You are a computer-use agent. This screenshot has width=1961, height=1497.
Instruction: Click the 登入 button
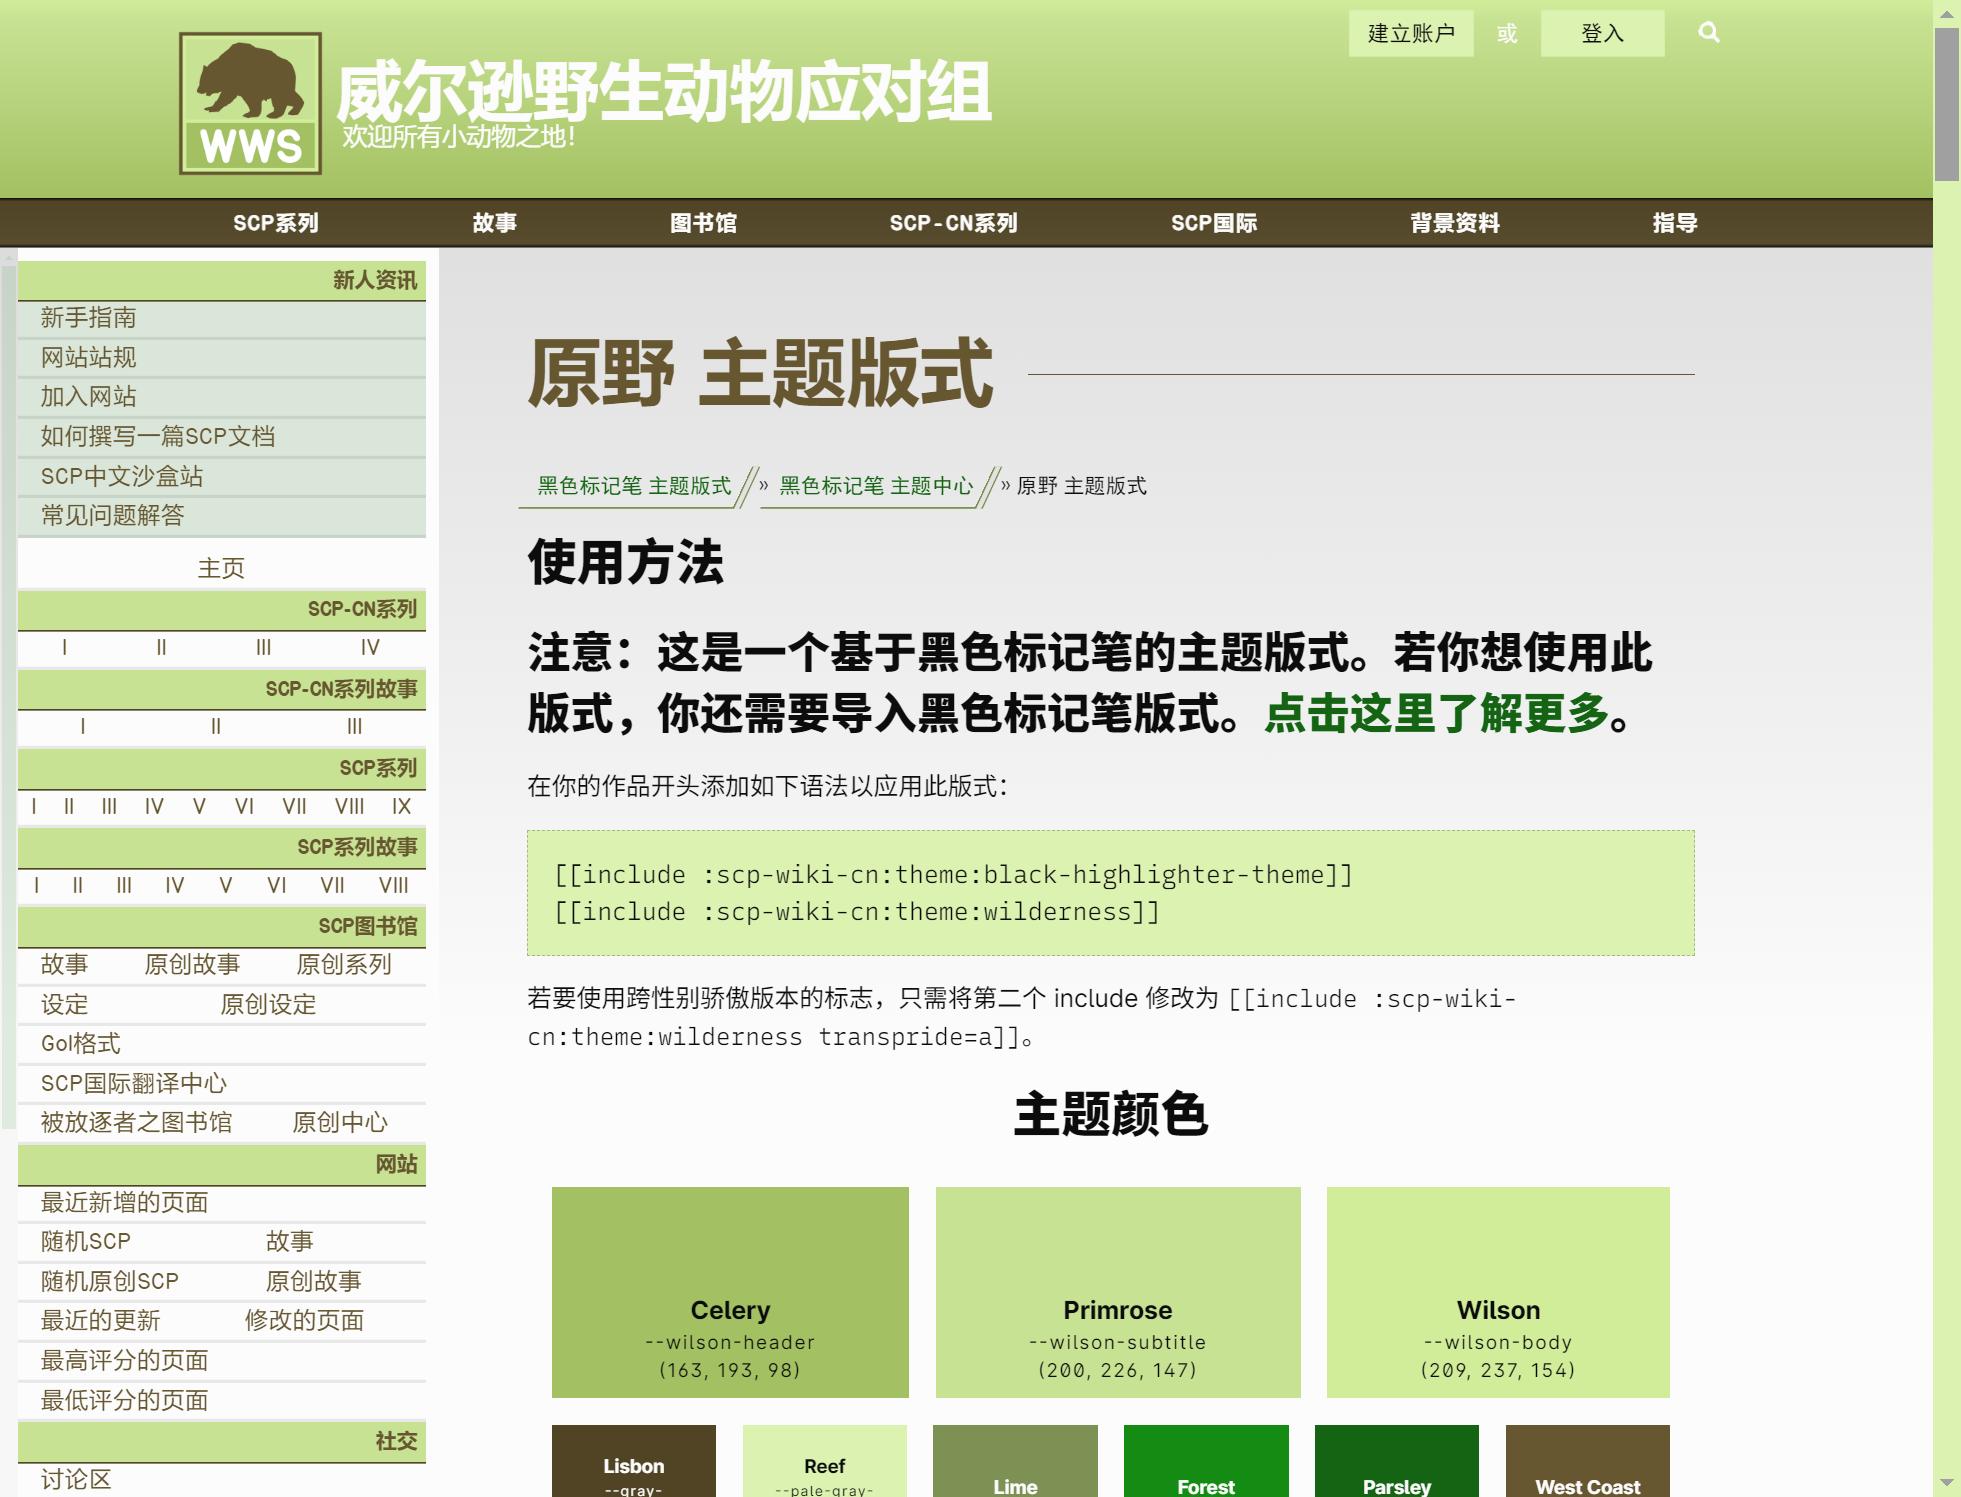[x=1601, y=34]
